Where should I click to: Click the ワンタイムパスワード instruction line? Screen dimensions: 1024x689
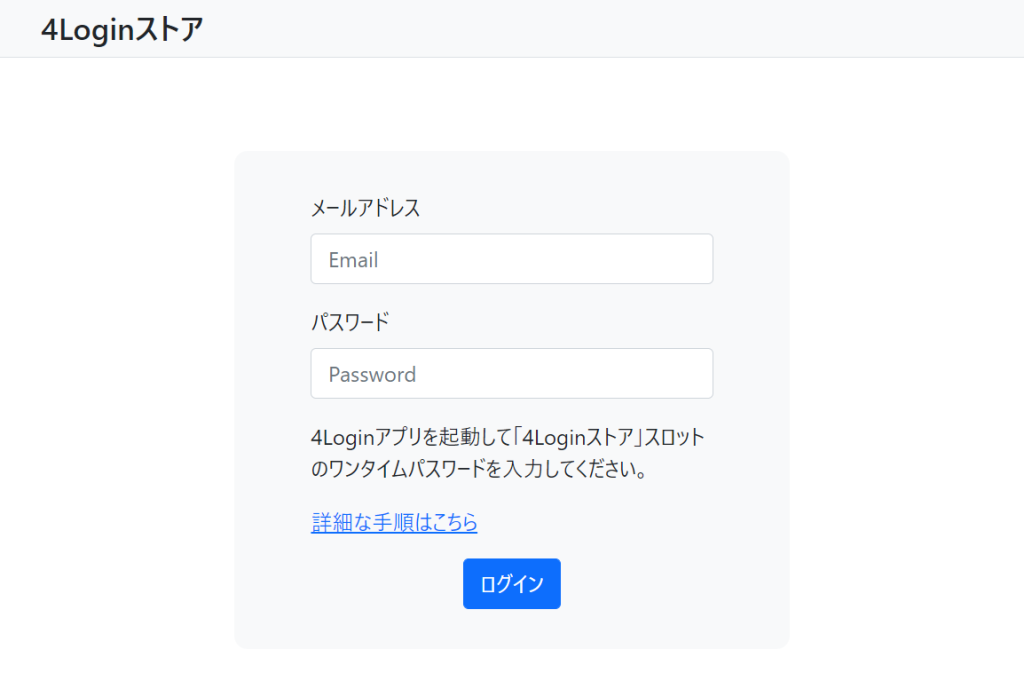pos(479,469)
